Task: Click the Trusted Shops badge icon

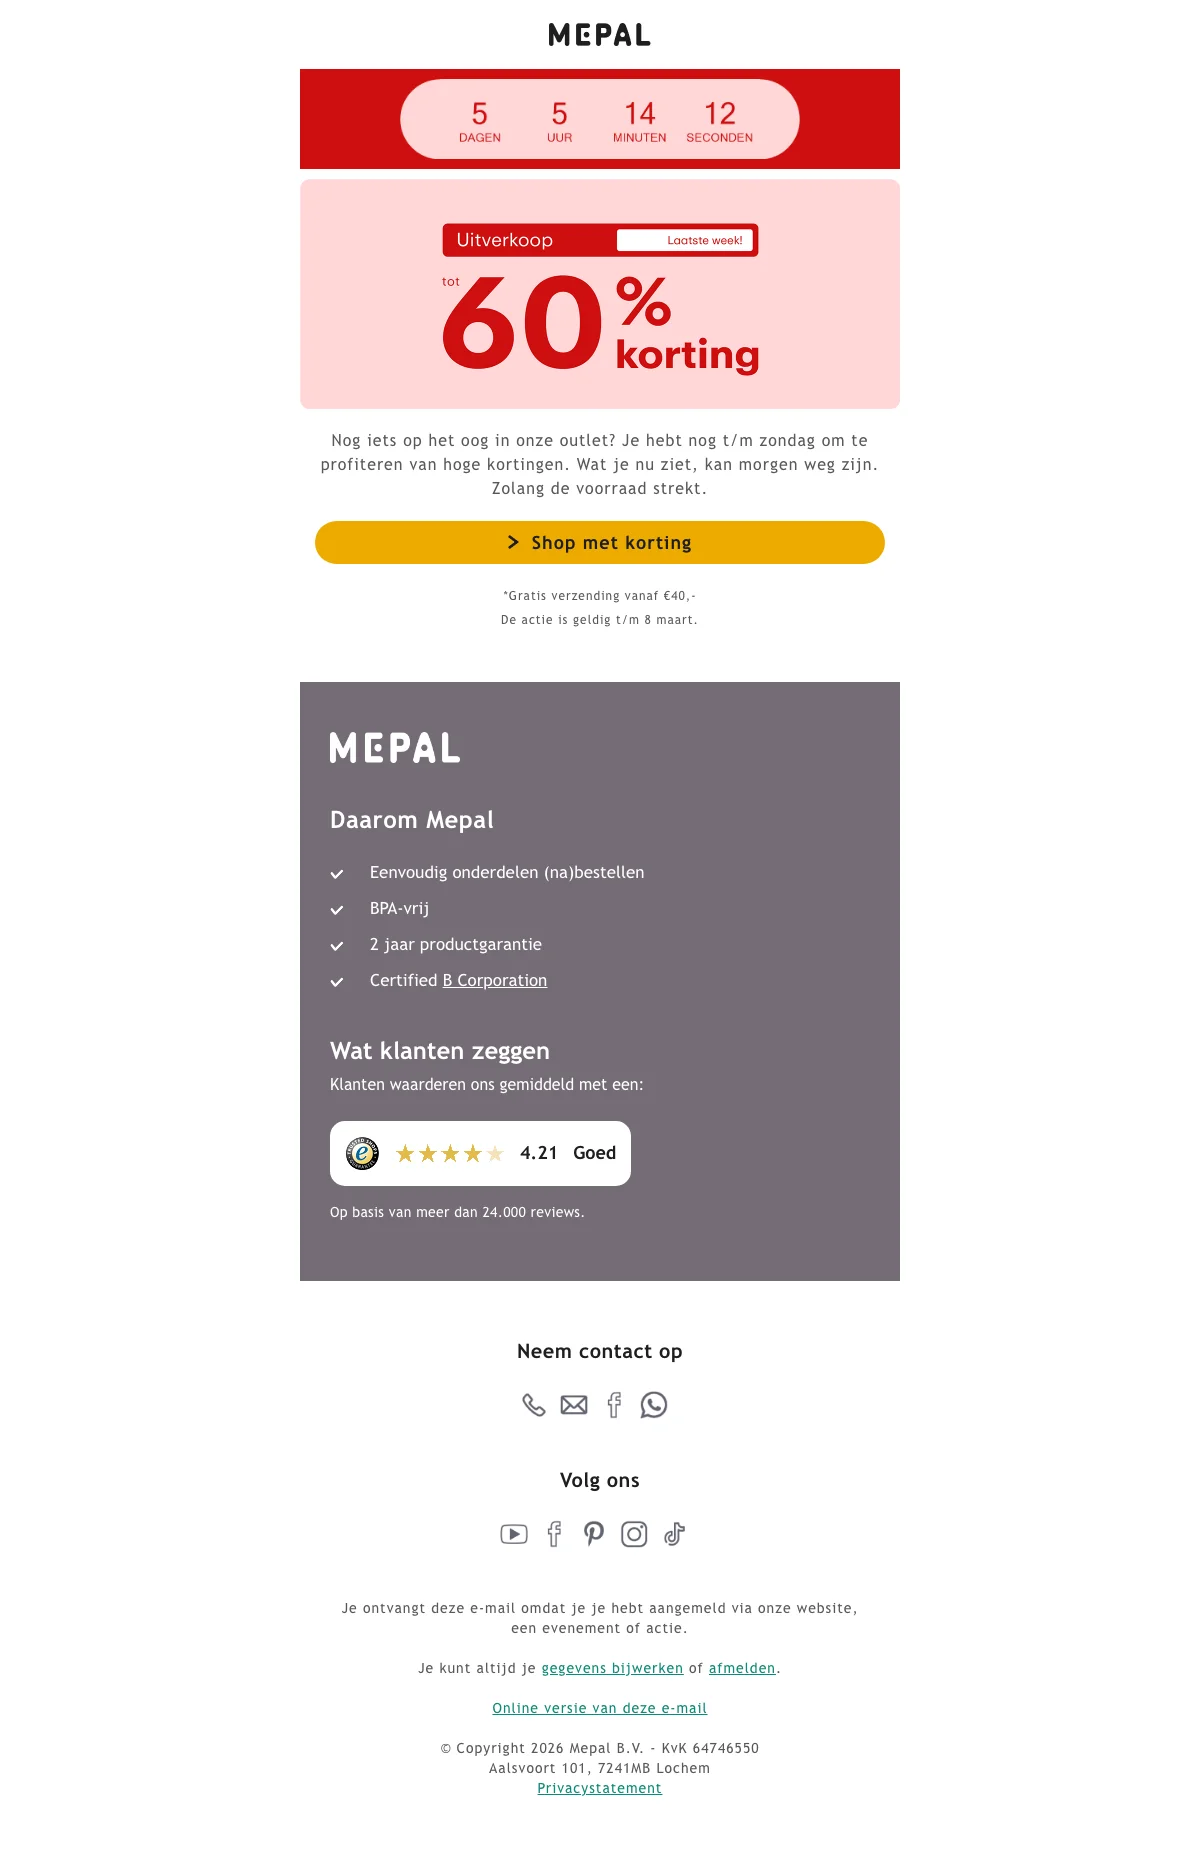Action: (362, 1153)
